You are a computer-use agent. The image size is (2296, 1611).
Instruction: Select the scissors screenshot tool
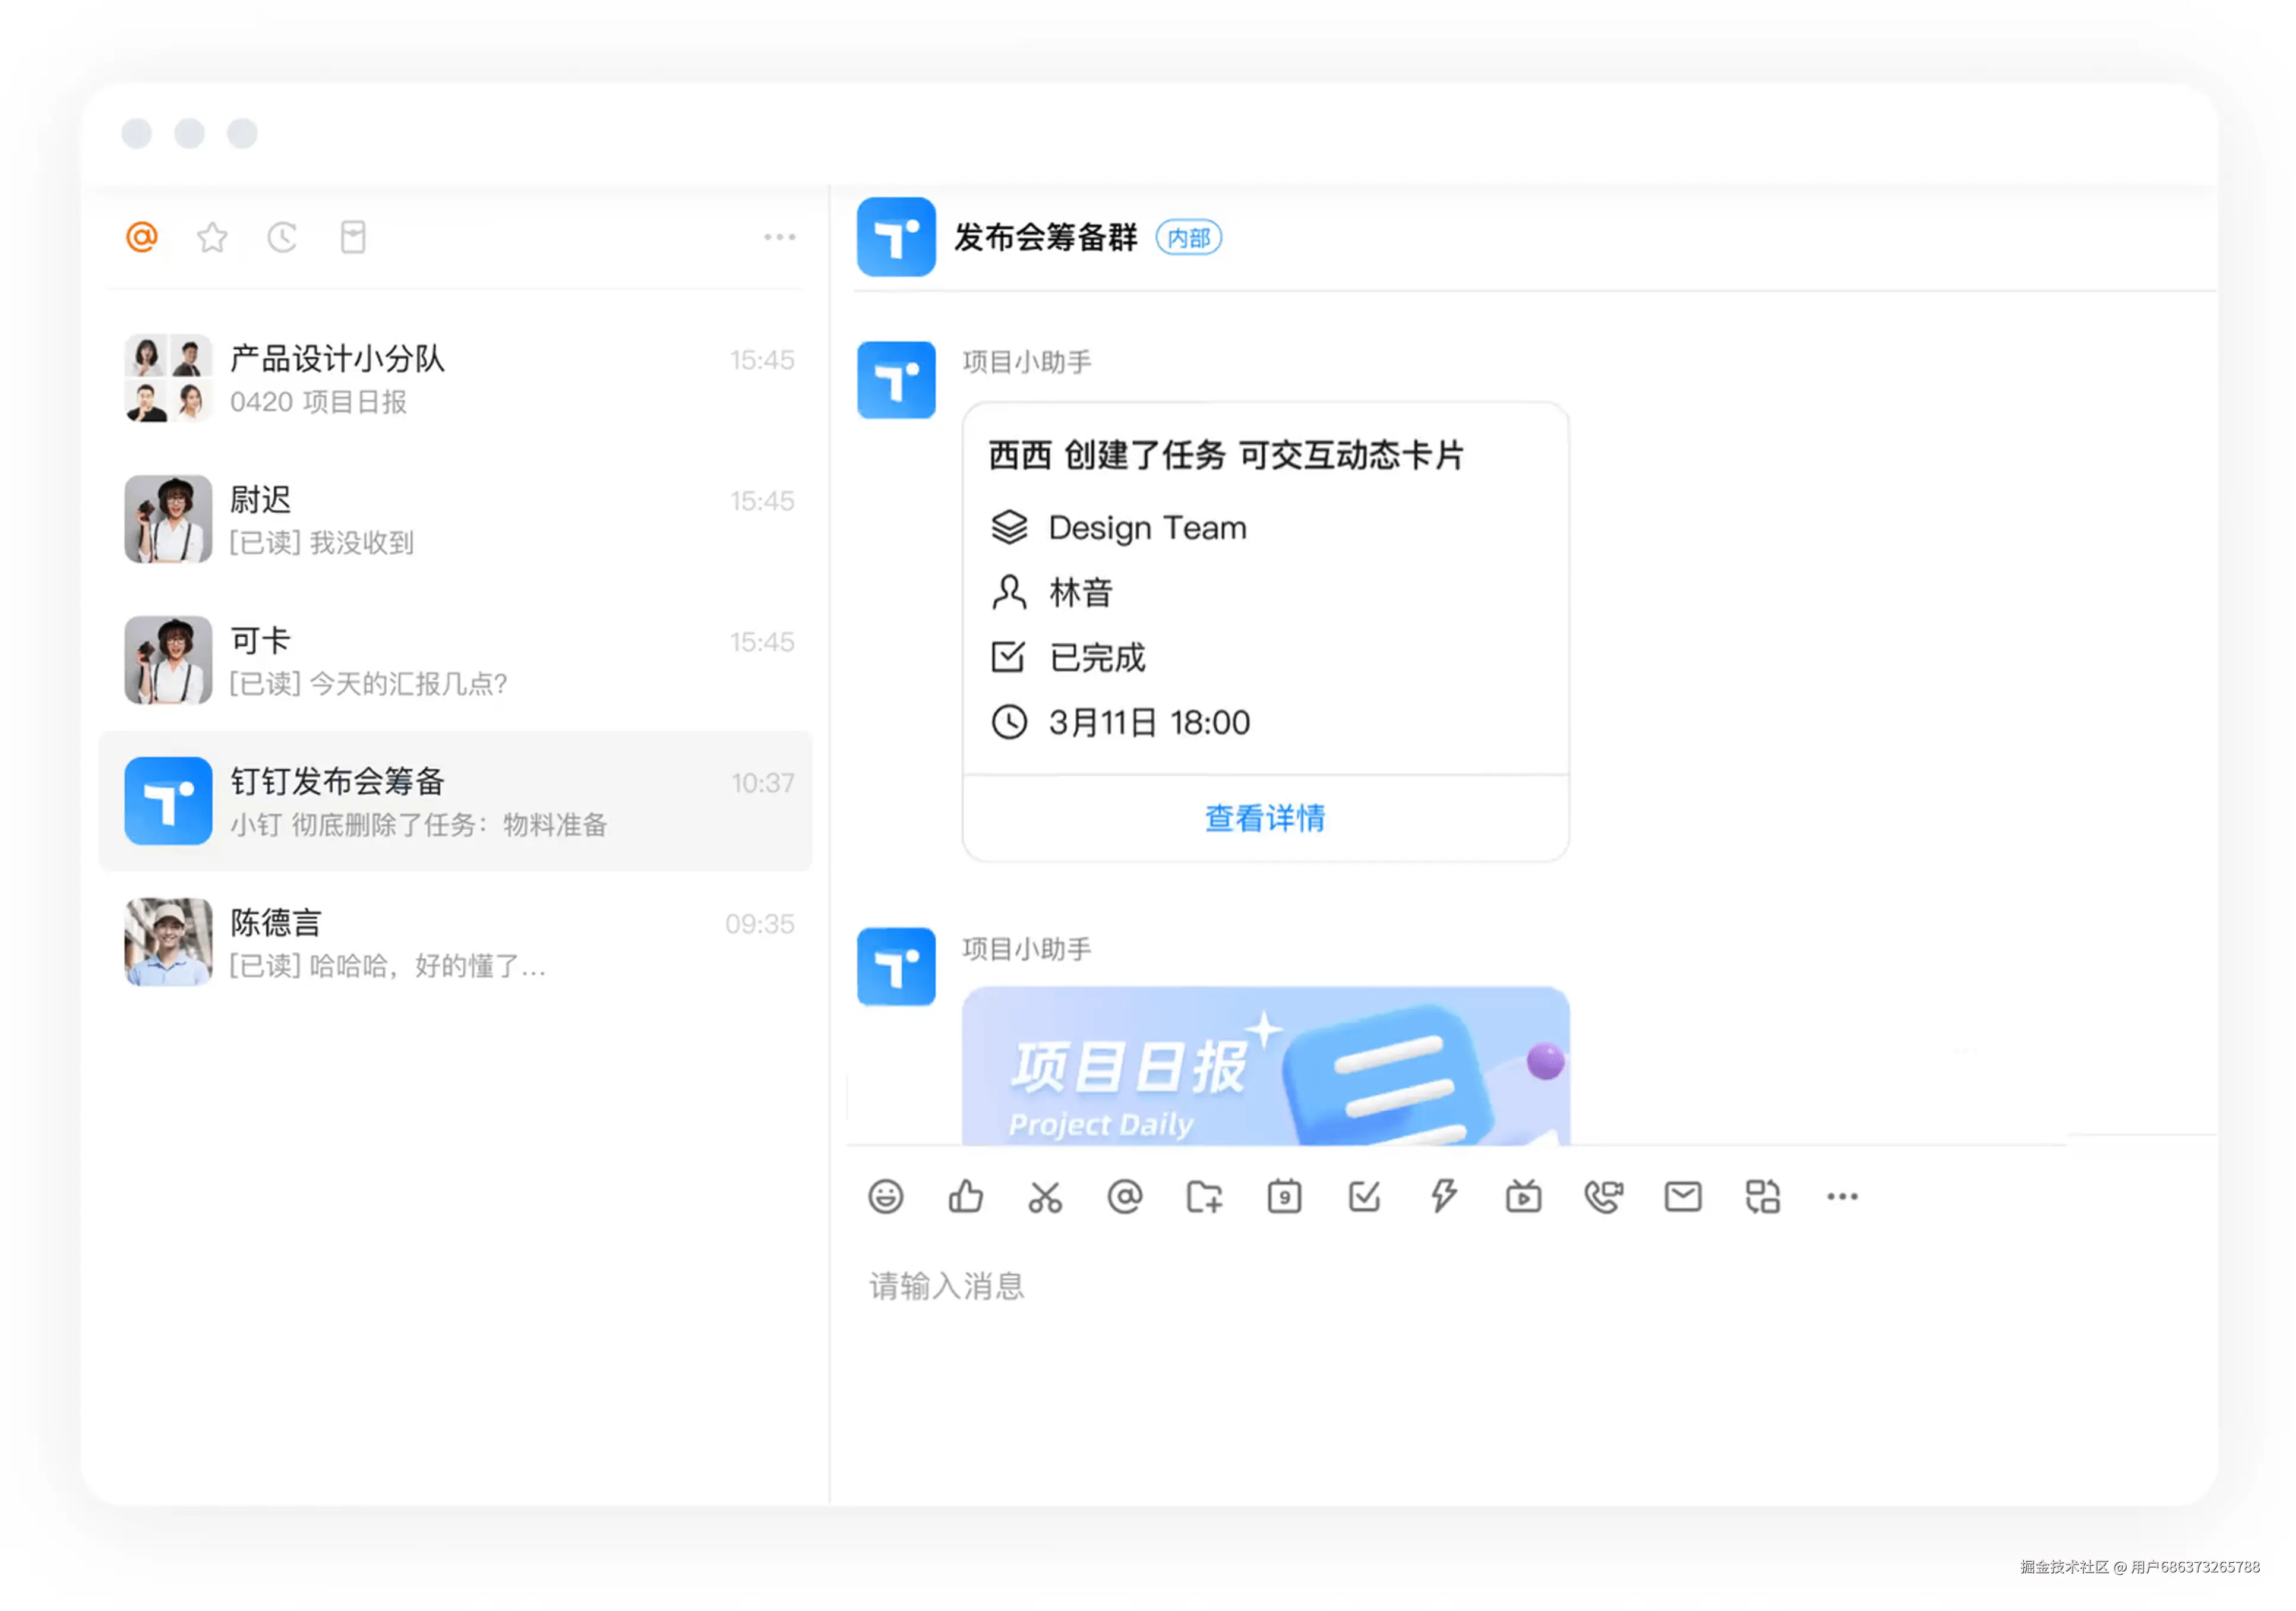pos(1045,1196)
